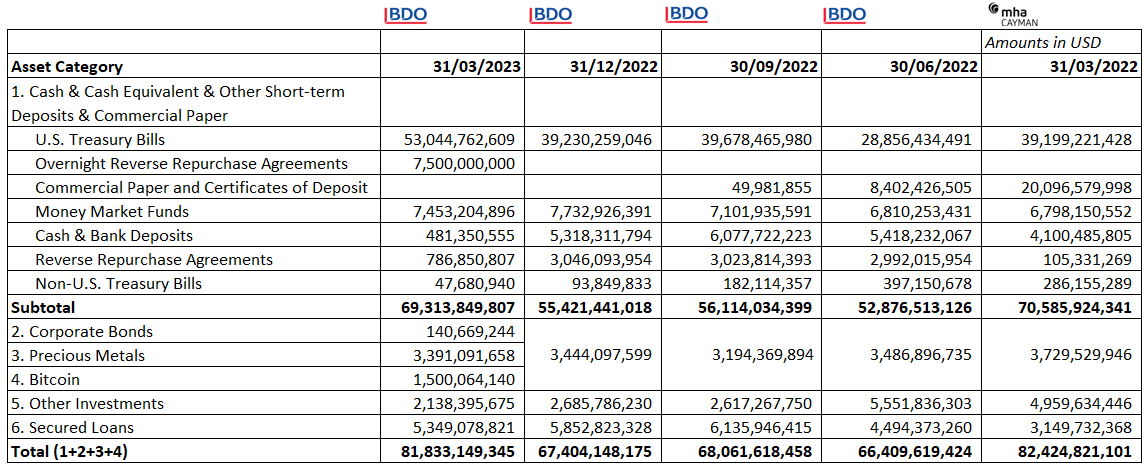The image size is (1147, 468).
Task: Click the Precious Metals value 3,391,091,658
Action: [465, 355]
